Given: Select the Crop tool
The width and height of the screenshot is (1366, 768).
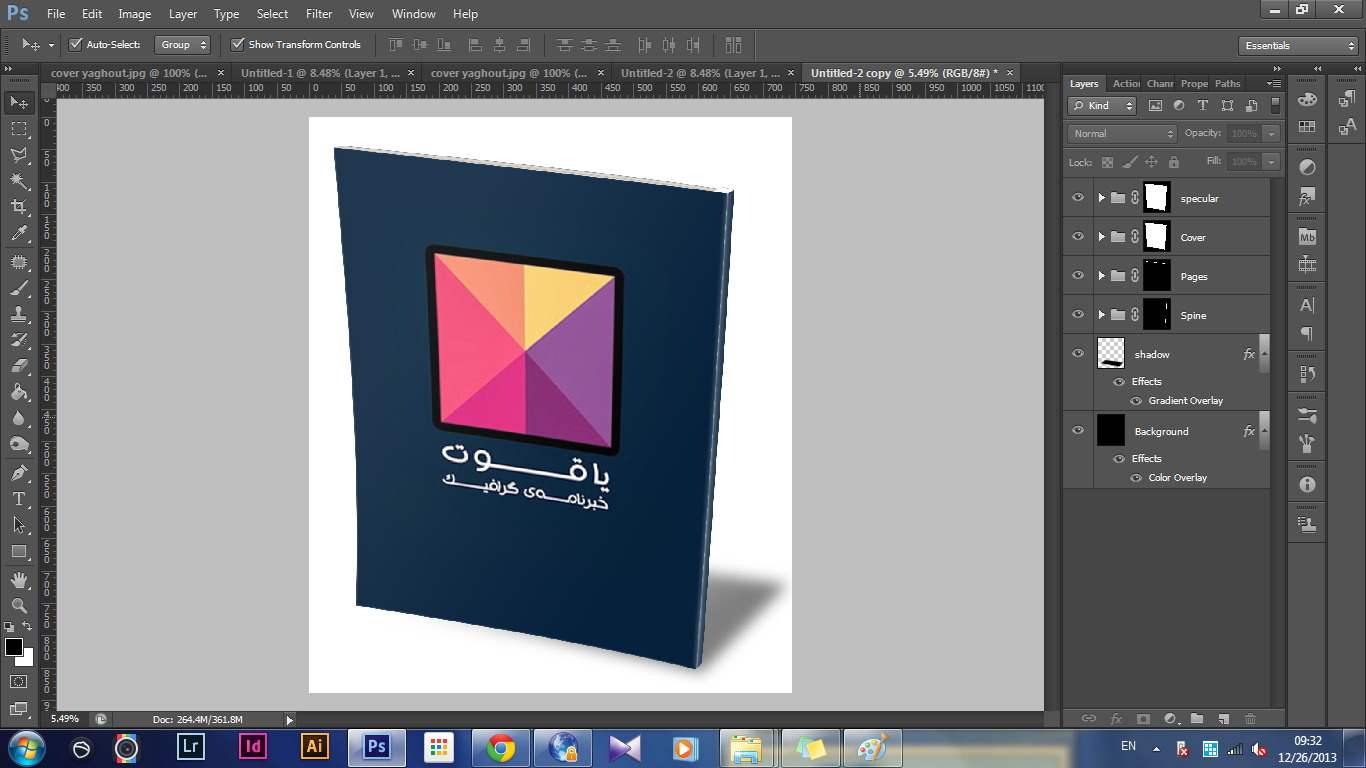Looking at the screenshot, I should 18,207.
